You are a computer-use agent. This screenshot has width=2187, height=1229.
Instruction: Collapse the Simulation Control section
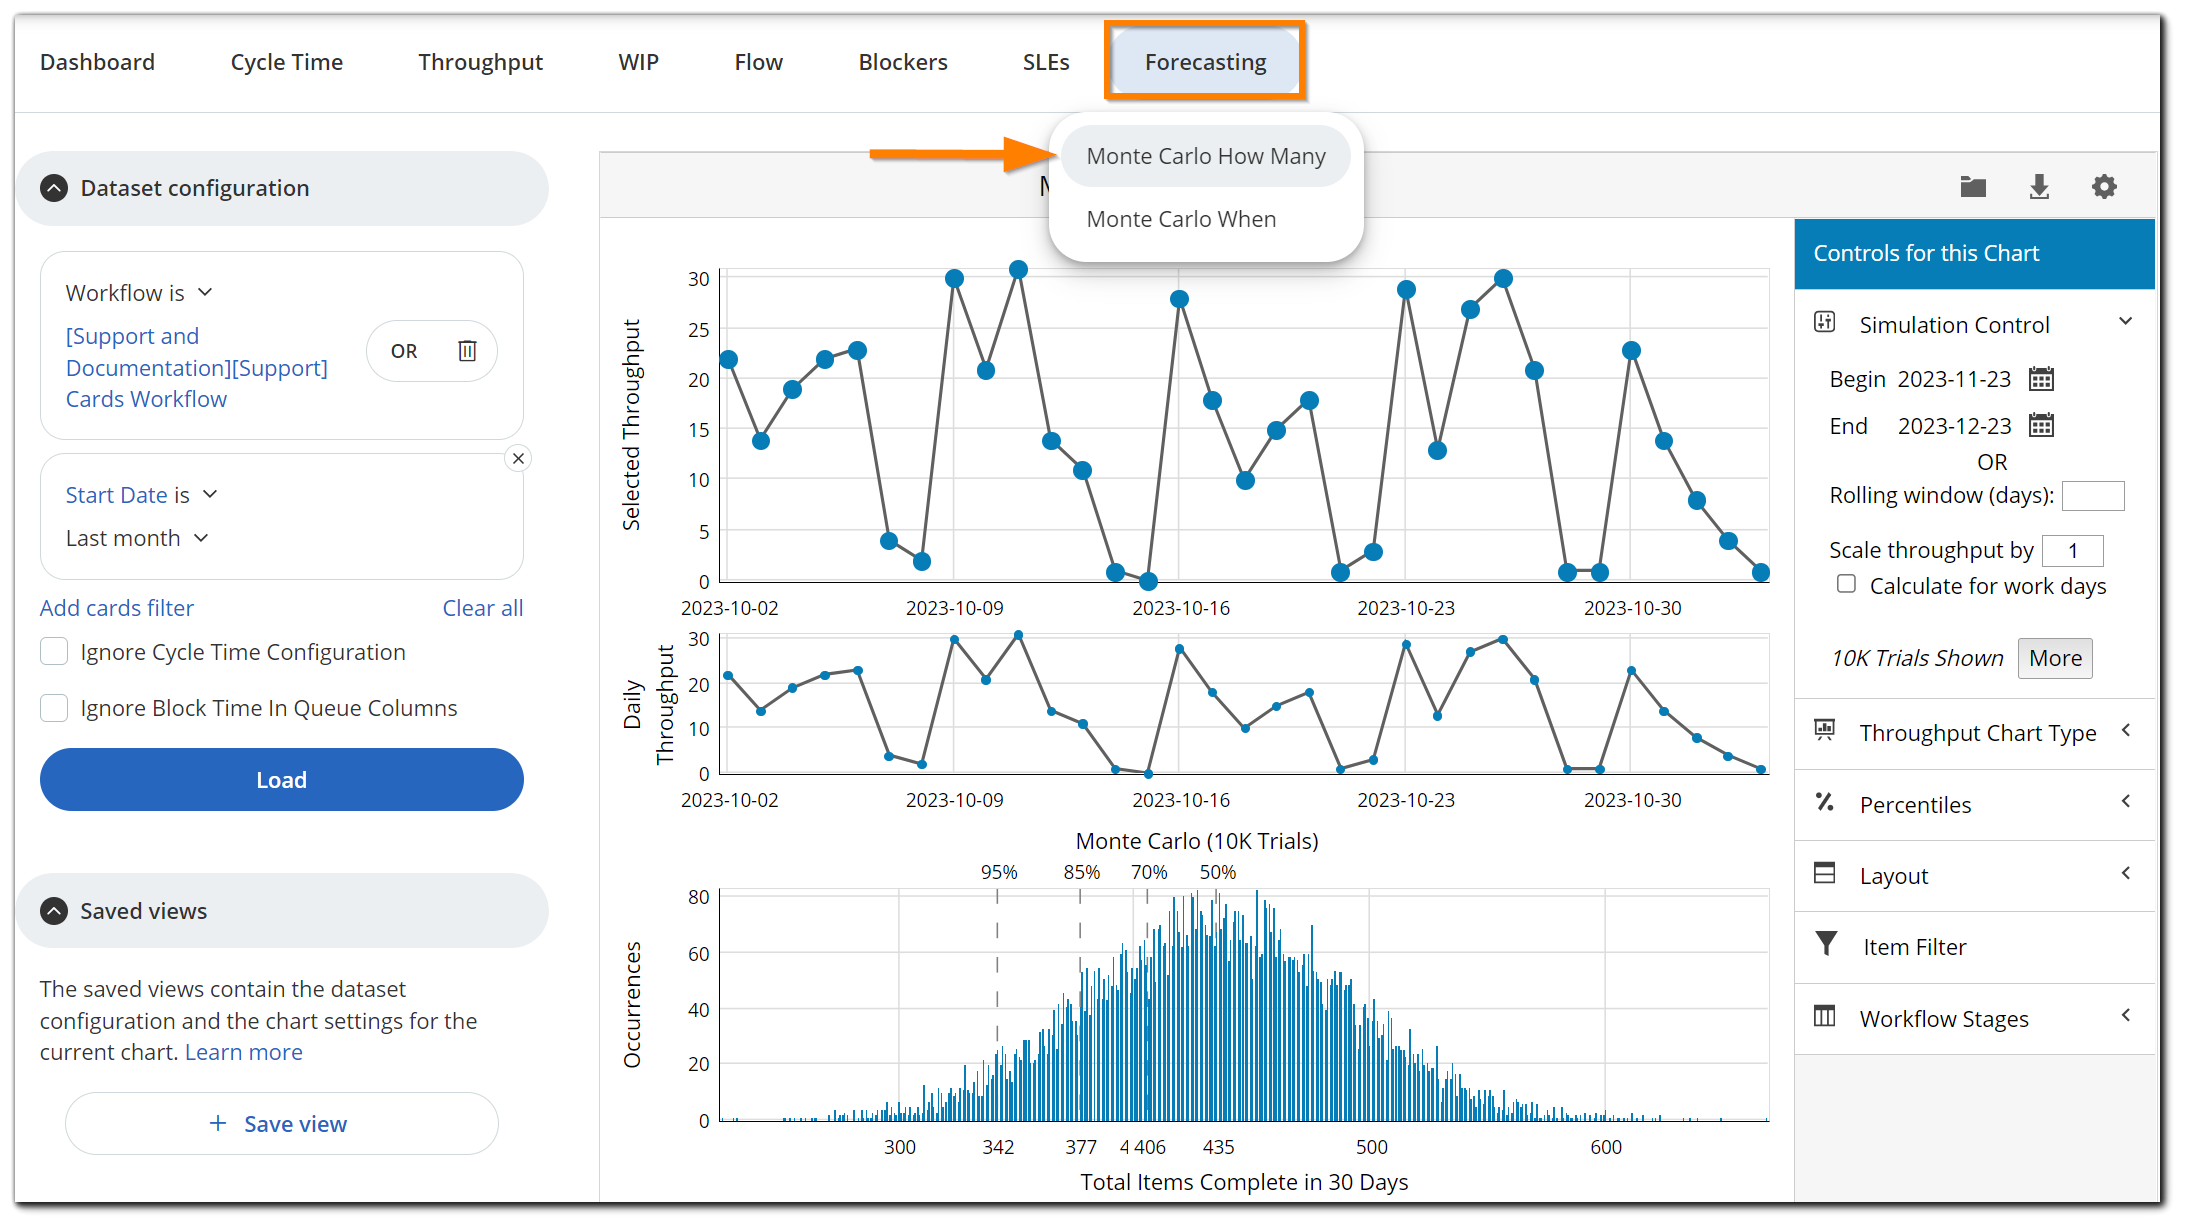coord(2126,320)
